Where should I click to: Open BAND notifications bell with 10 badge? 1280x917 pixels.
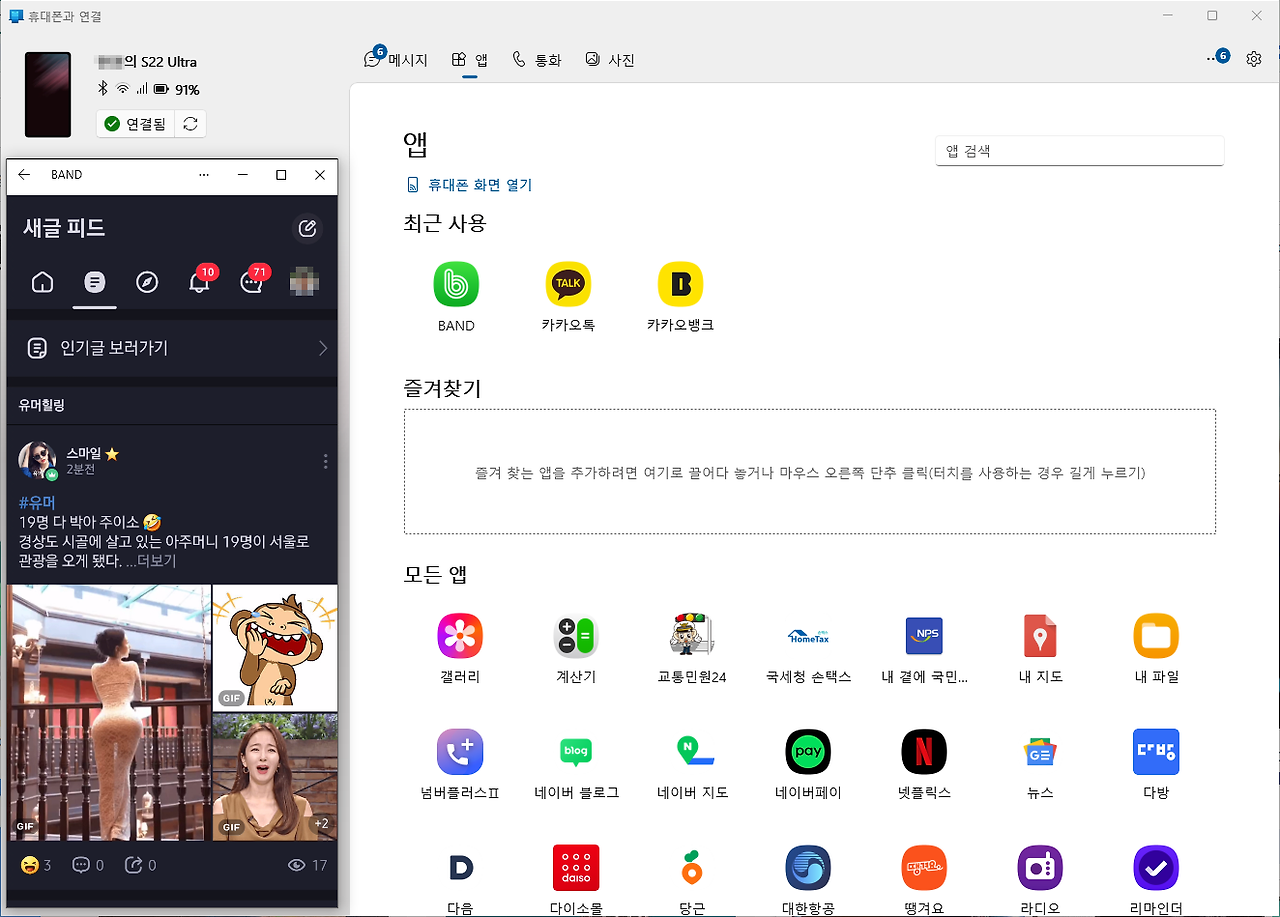201,281
